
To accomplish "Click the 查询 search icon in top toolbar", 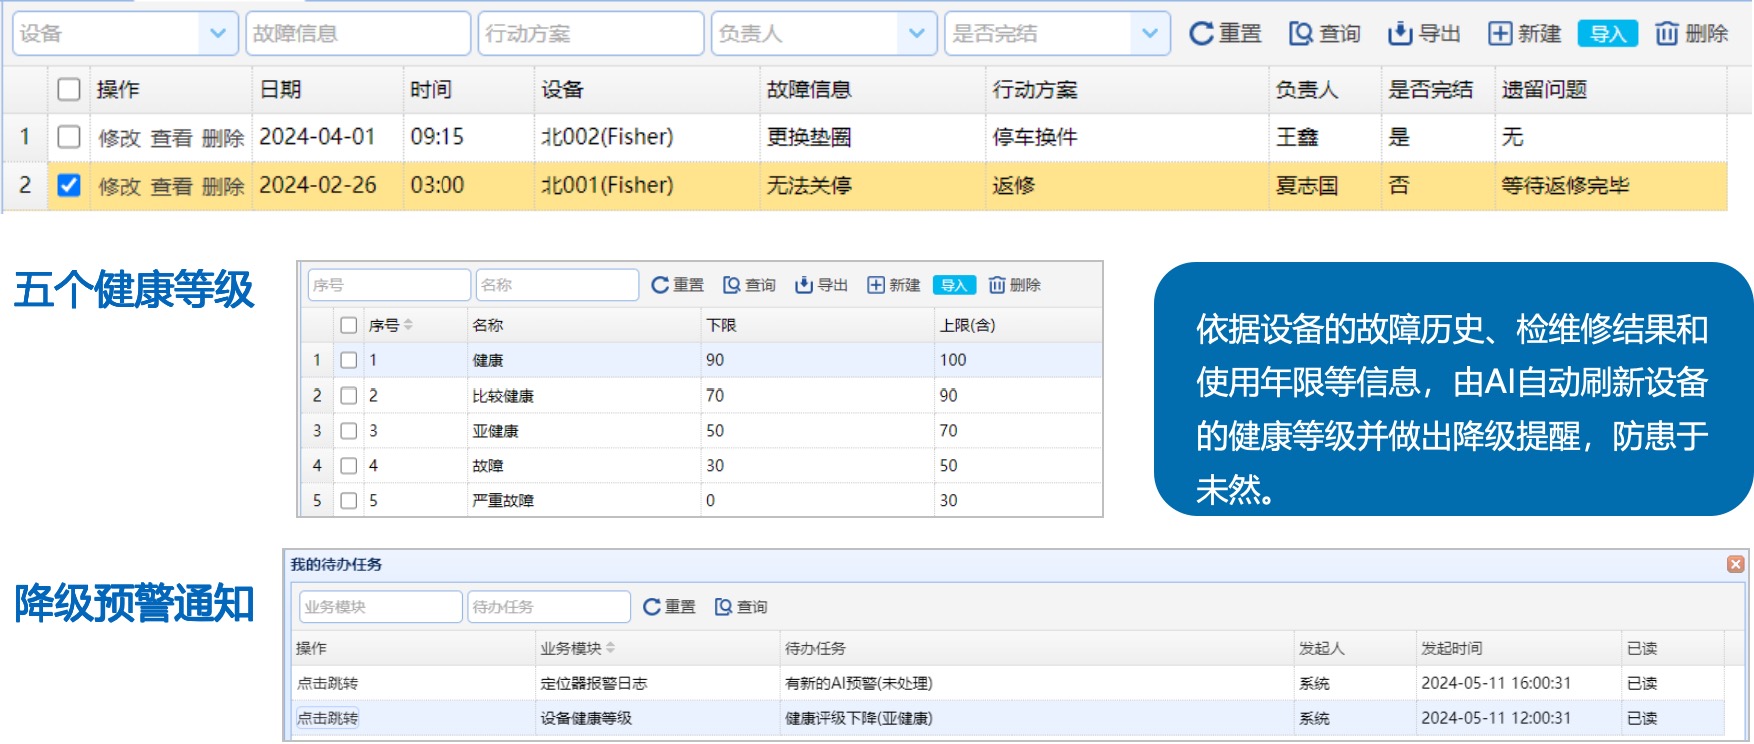I will point(1300,34).
